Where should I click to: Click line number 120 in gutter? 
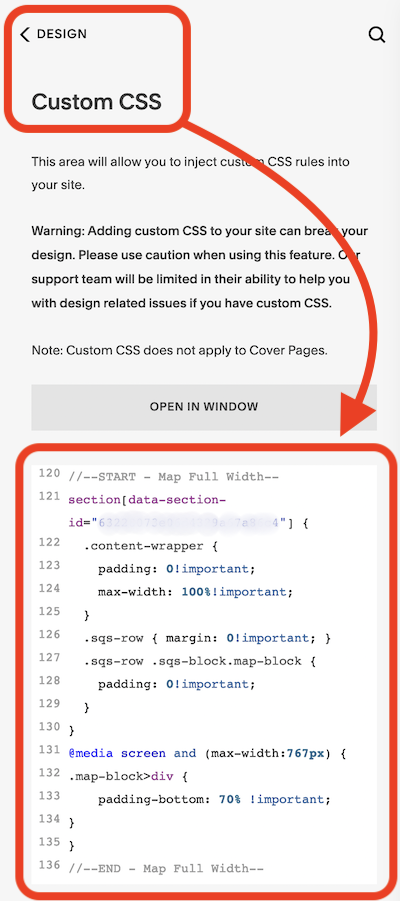click(49, 473)
